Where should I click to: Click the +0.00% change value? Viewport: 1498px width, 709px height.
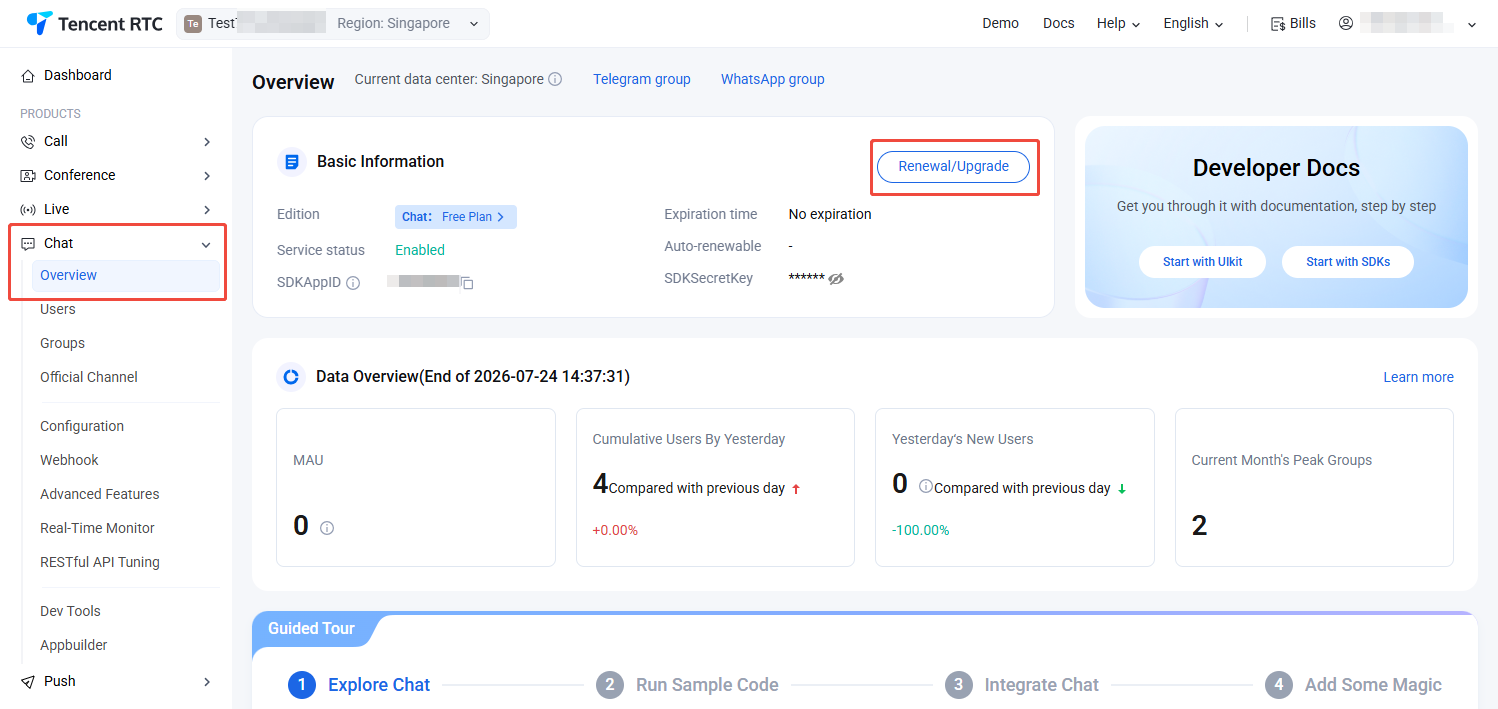(x=615, y=530)
